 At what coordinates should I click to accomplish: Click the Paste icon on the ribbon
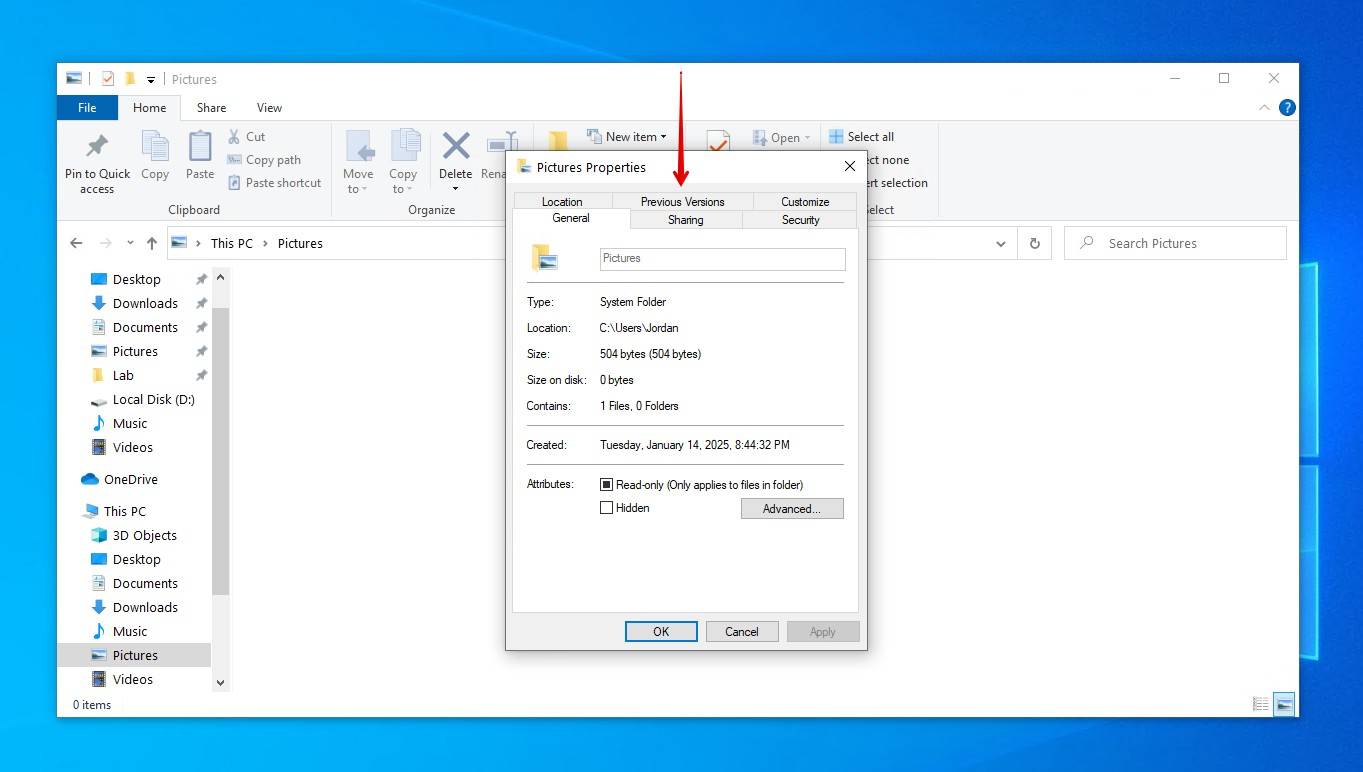(x=199, y=155)
